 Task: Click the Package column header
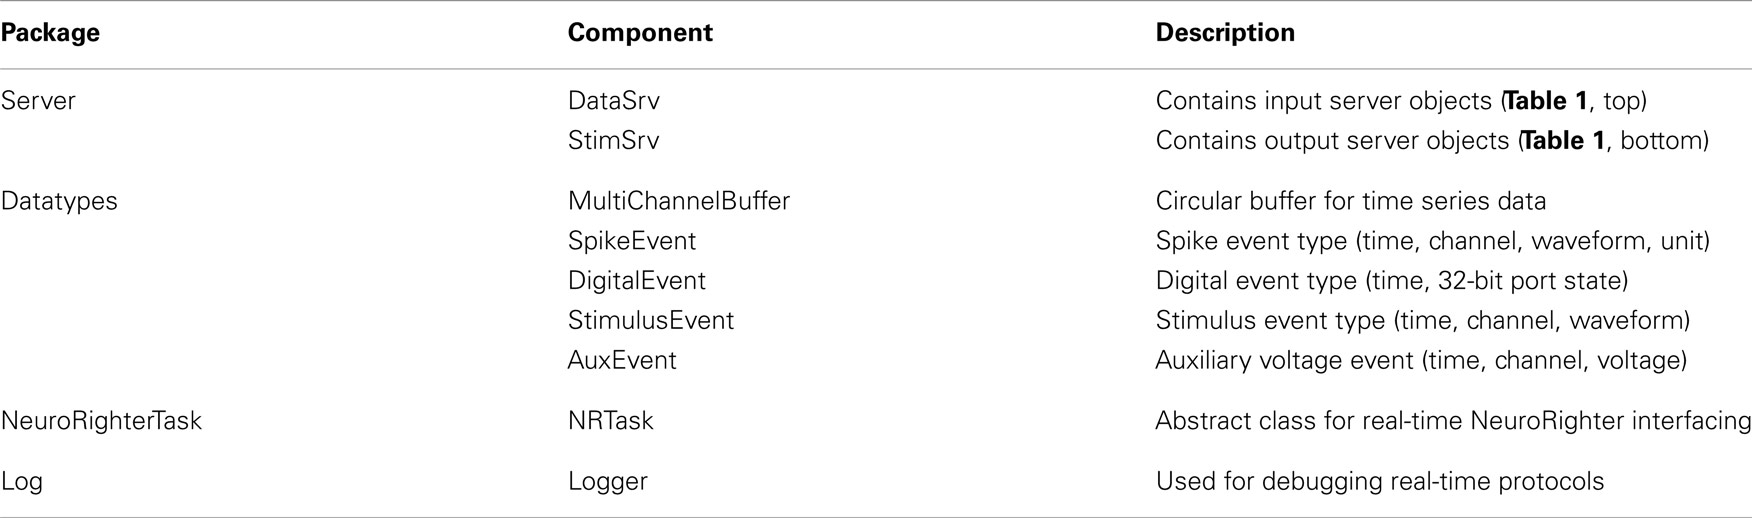click(x=50, y=33)
